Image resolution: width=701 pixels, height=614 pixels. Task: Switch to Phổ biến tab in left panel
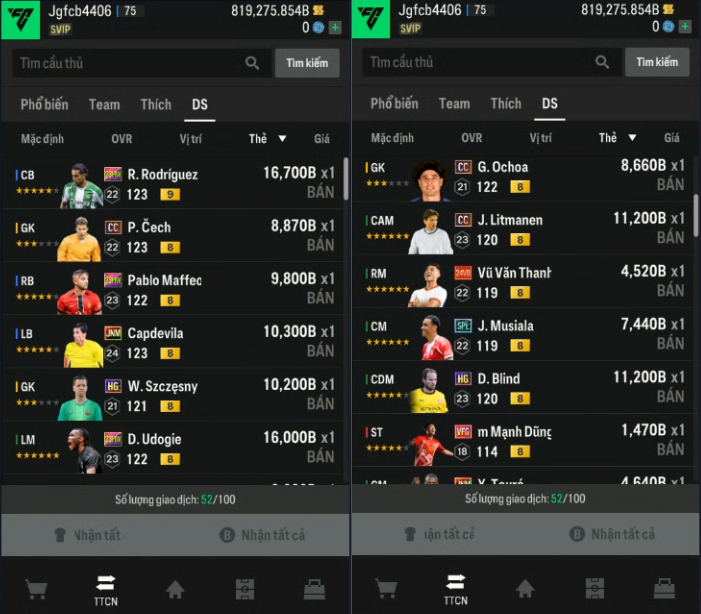coord(44,105)
